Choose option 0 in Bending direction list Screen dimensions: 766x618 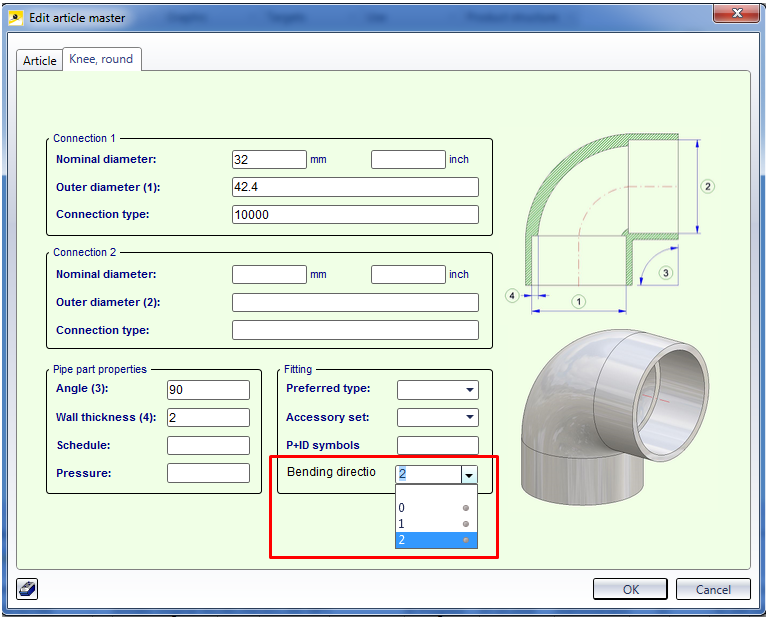coord(435,508)
